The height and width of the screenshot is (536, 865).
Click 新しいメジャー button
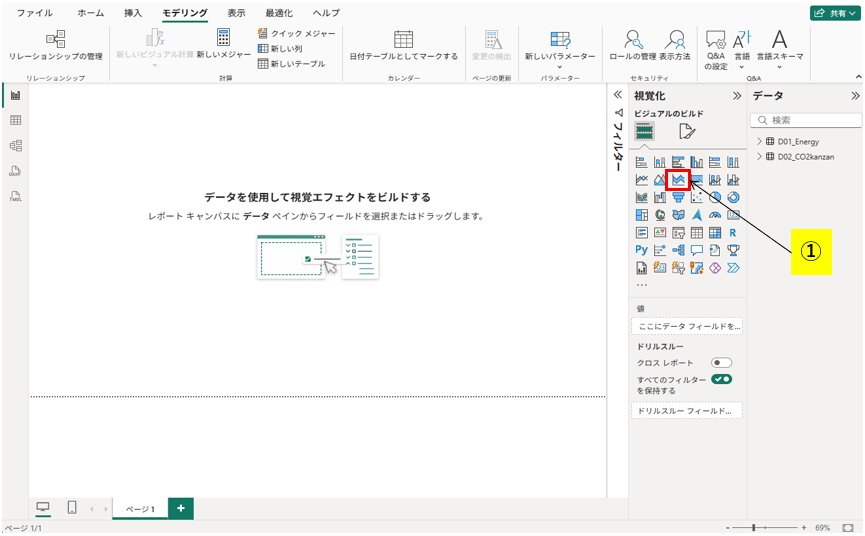click(223, 44)
